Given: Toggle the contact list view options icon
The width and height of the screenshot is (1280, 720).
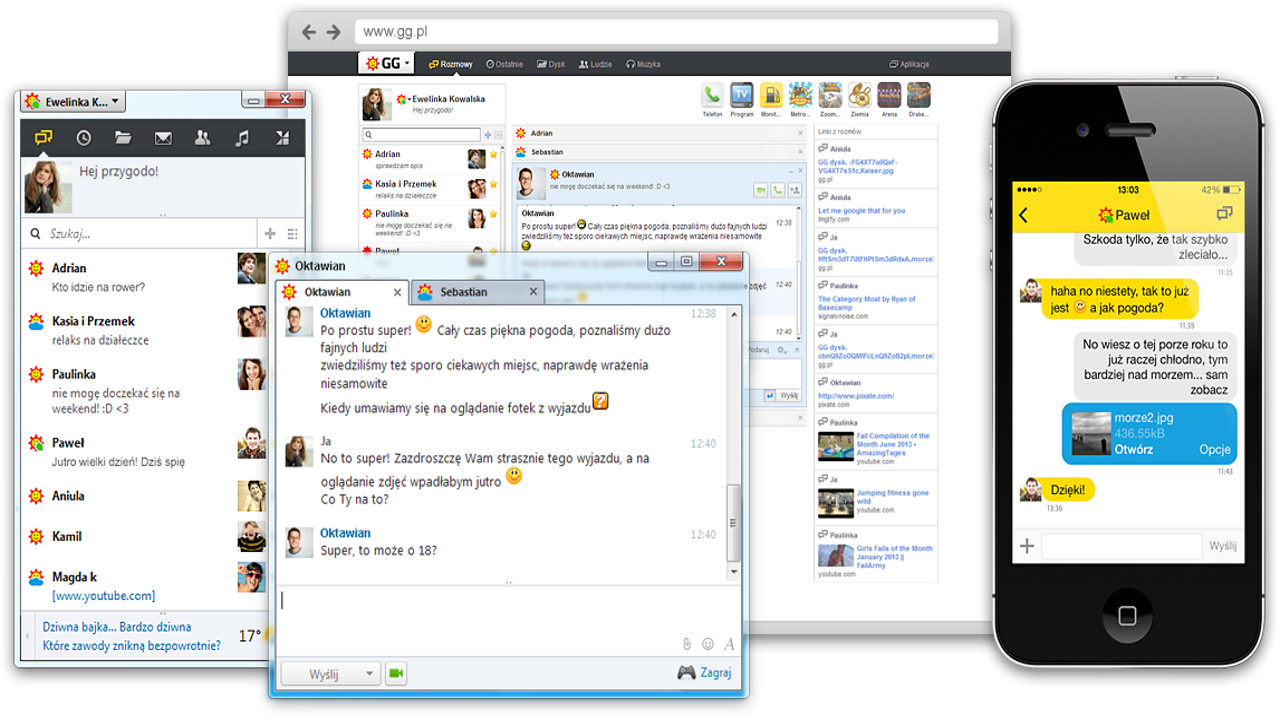Looking at the screenshot, I should pyautogui.click(x=292, y=234).
